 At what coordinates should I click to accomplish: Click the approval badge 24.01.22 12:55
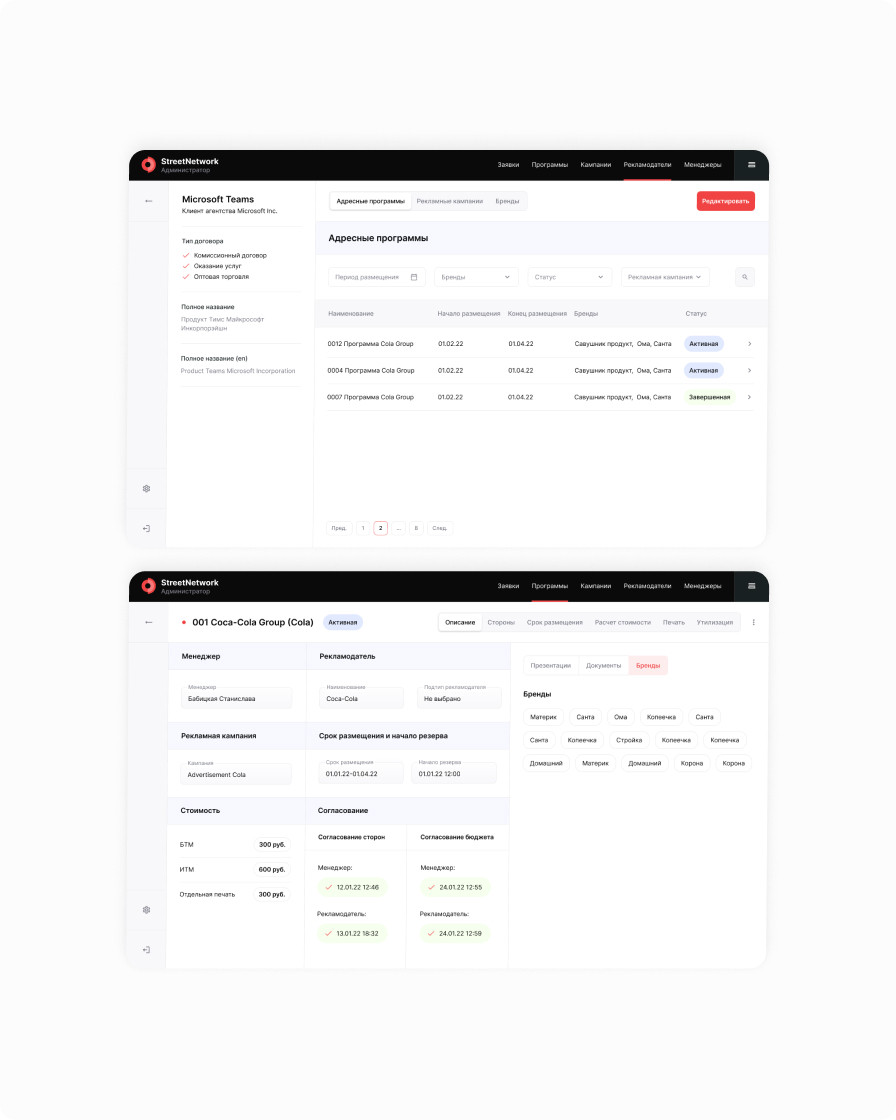click(x=454, y=888)
